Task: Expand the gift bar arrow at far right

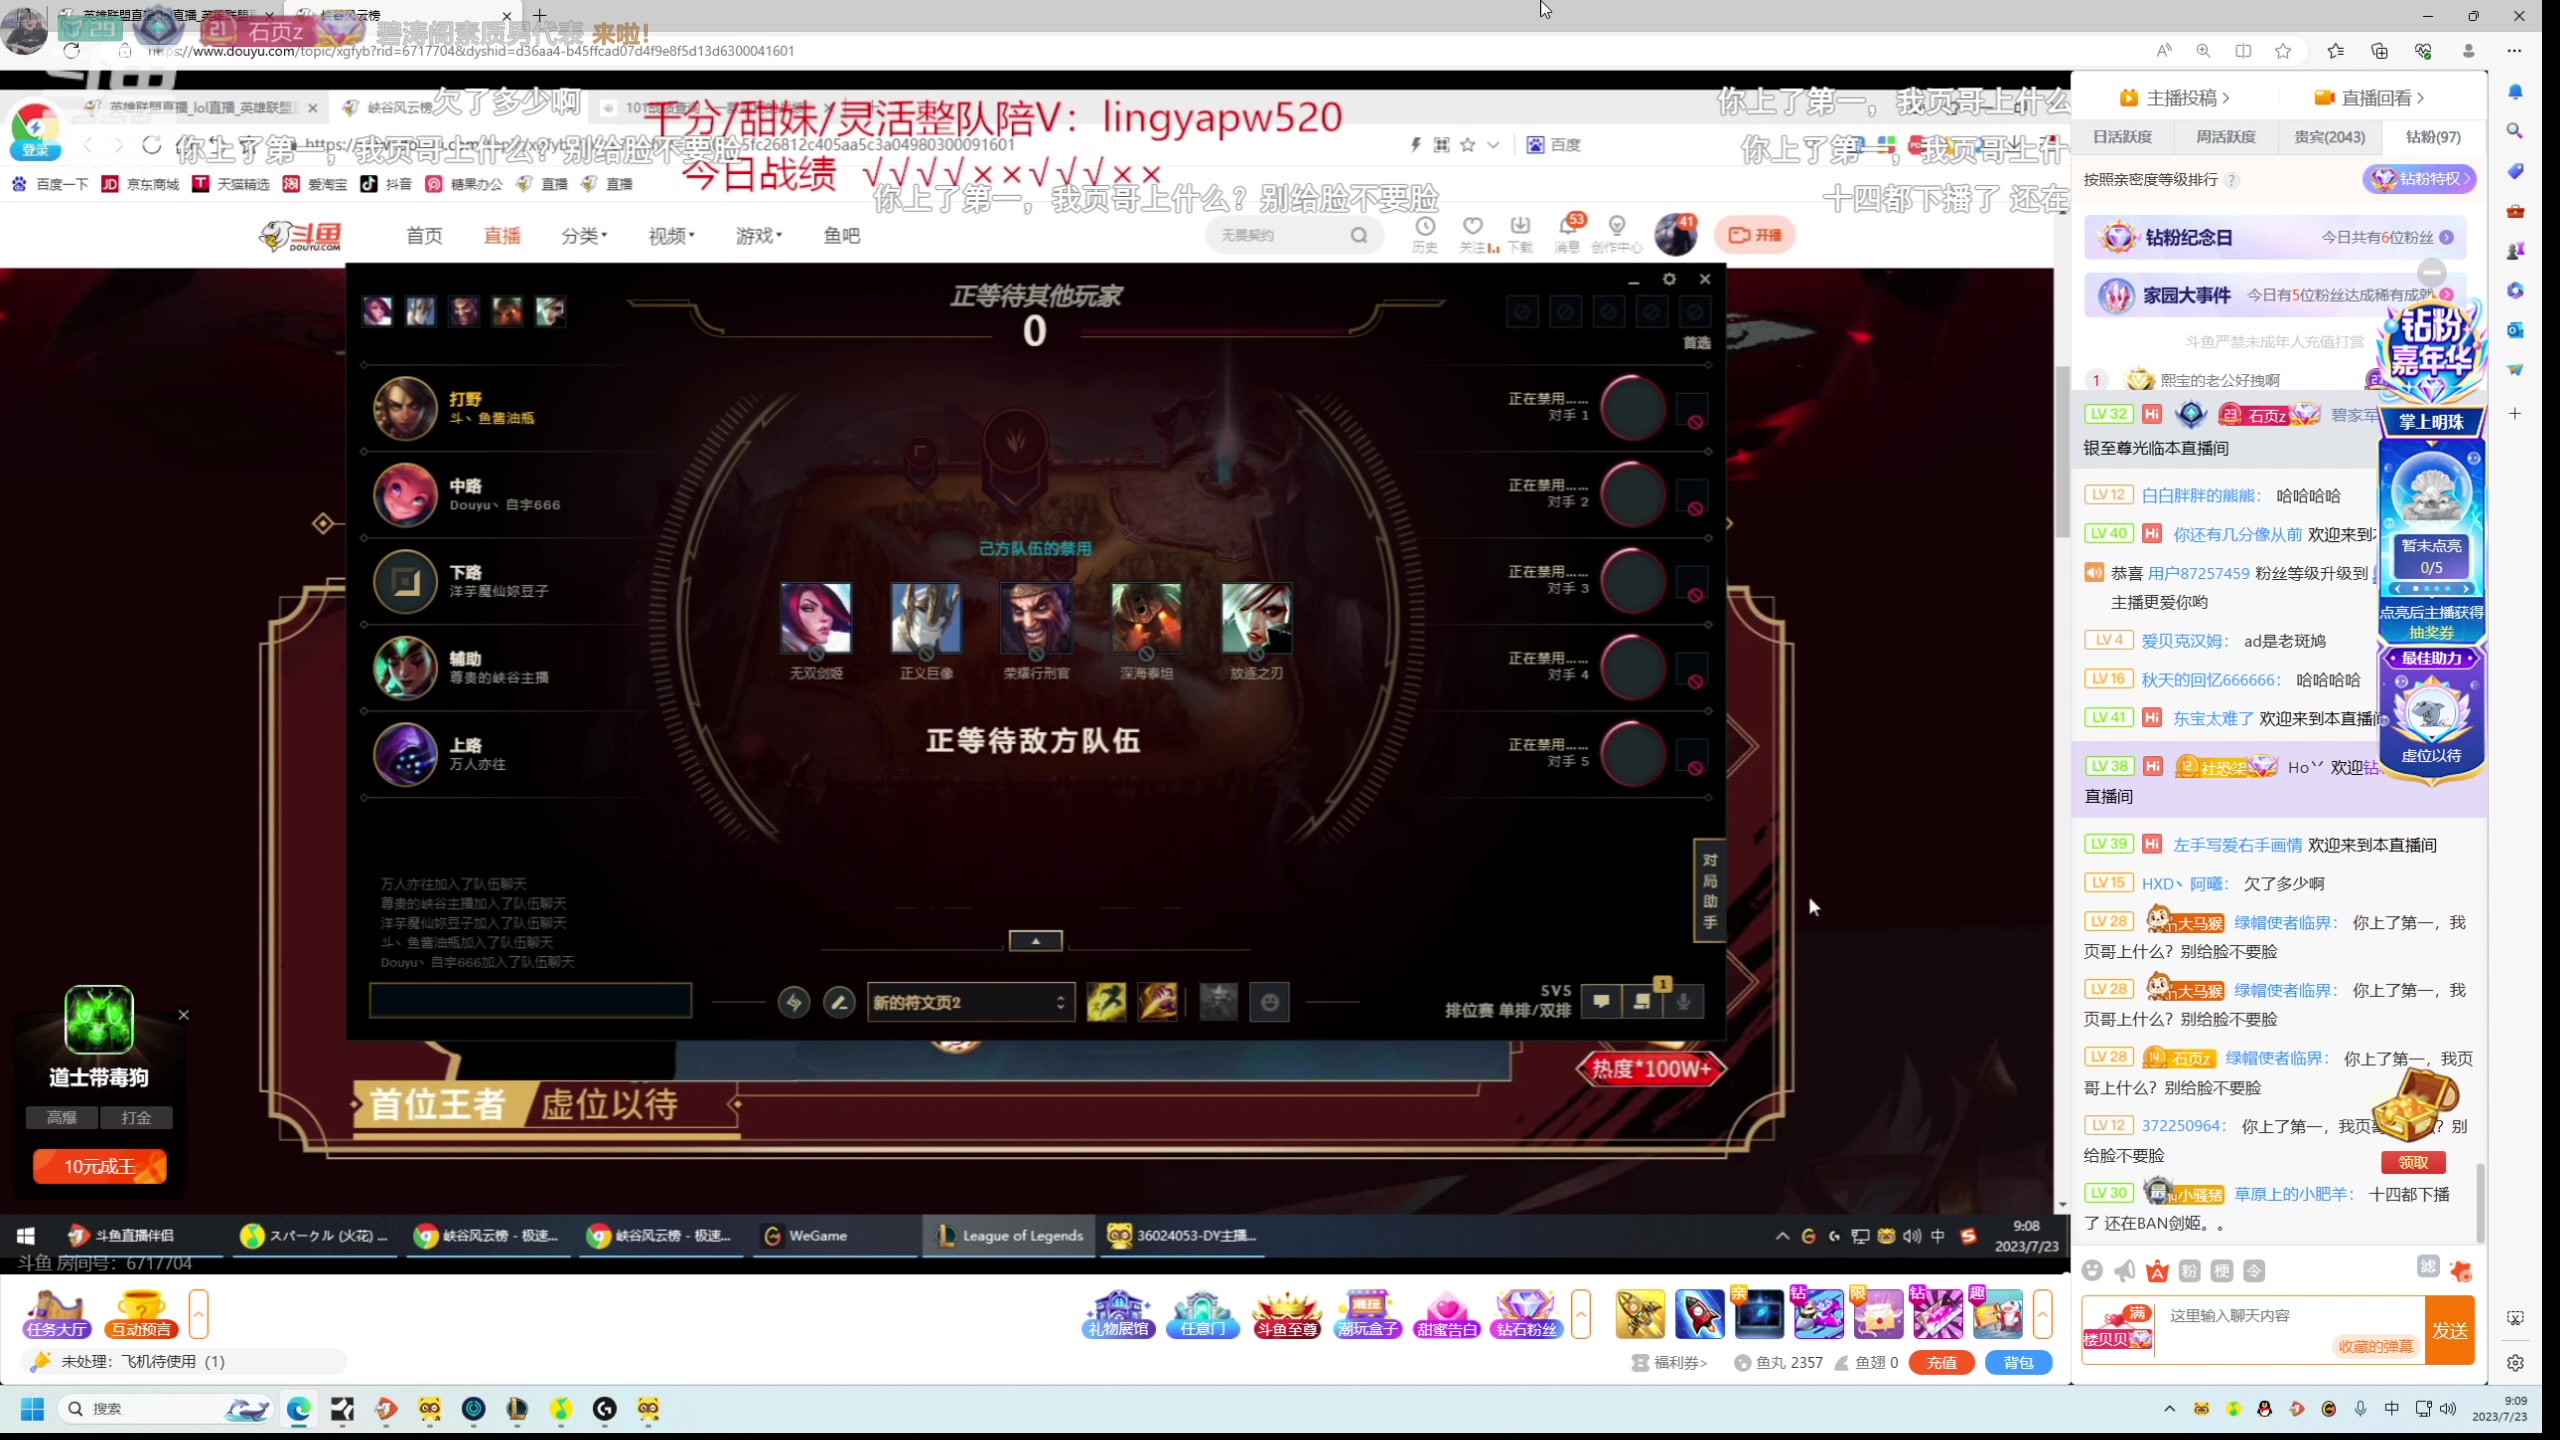Action: coord(2042,1314)
